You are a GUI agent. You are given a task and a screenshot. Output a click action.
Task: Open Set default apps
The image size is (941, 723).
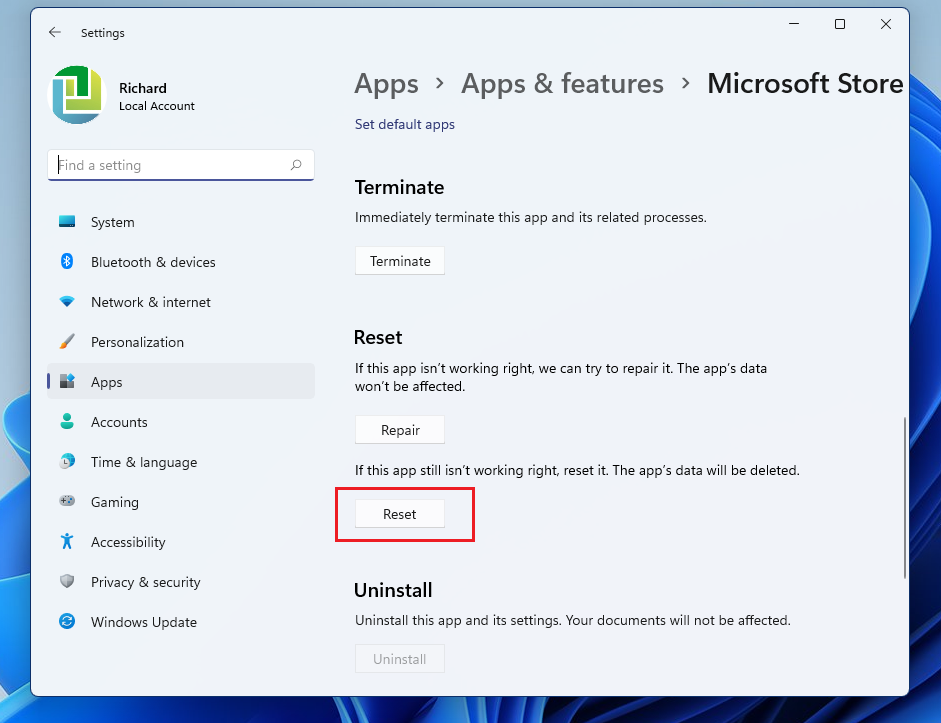pyautogui.click(x=404, y=124)
